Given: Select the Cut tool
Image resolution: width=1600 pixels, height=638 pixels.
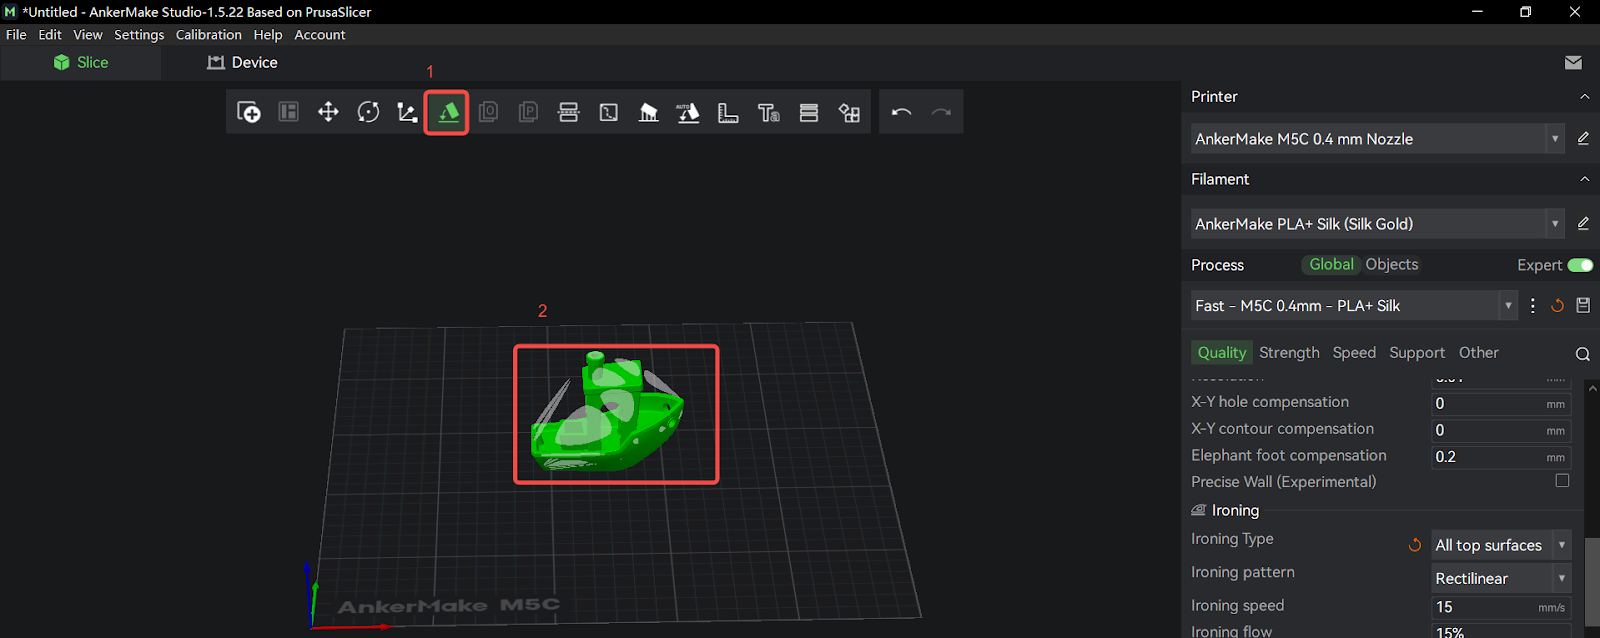Looking at the screenshot, I should pyautogui.click(x=568, y=112).
